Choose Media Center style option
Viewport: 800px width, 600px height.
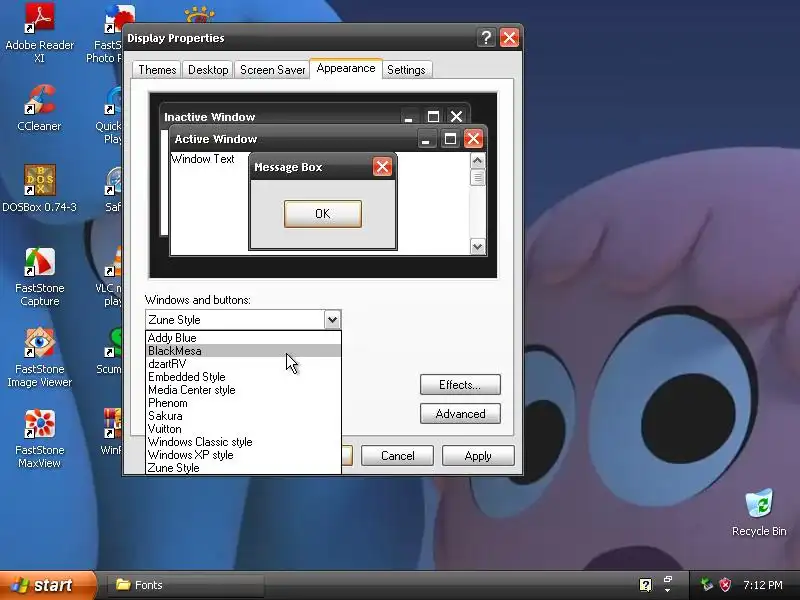[243, 390]
